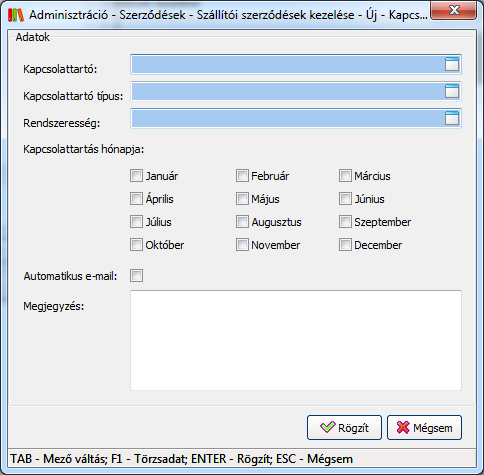Check the Október month box

[x=136, y=245]
